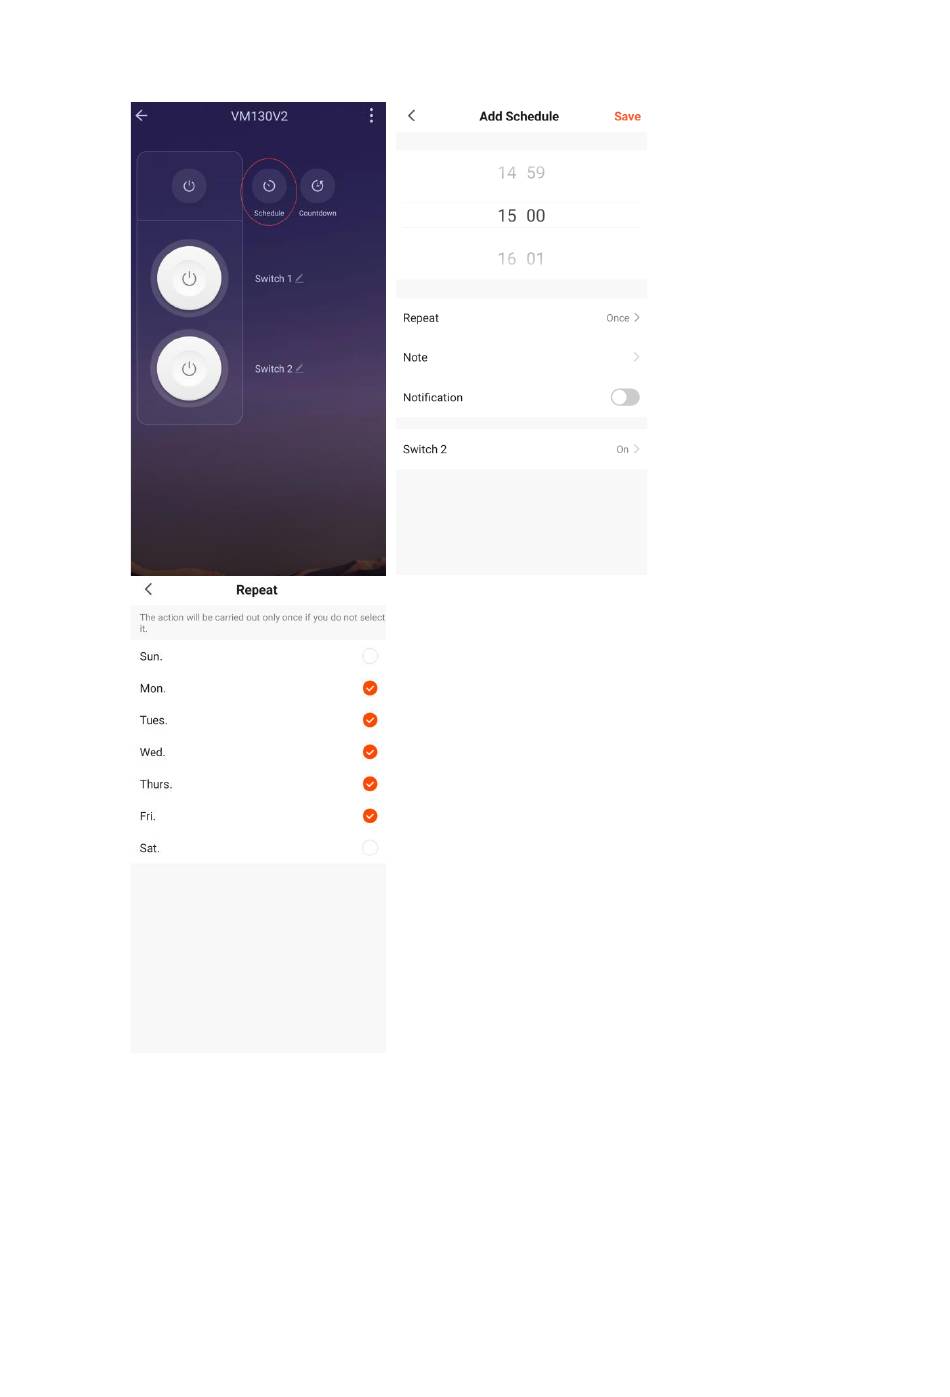Screen dimensions: 950x1397
Task: Check the Sat. repeat day
Action: [370, 848]
